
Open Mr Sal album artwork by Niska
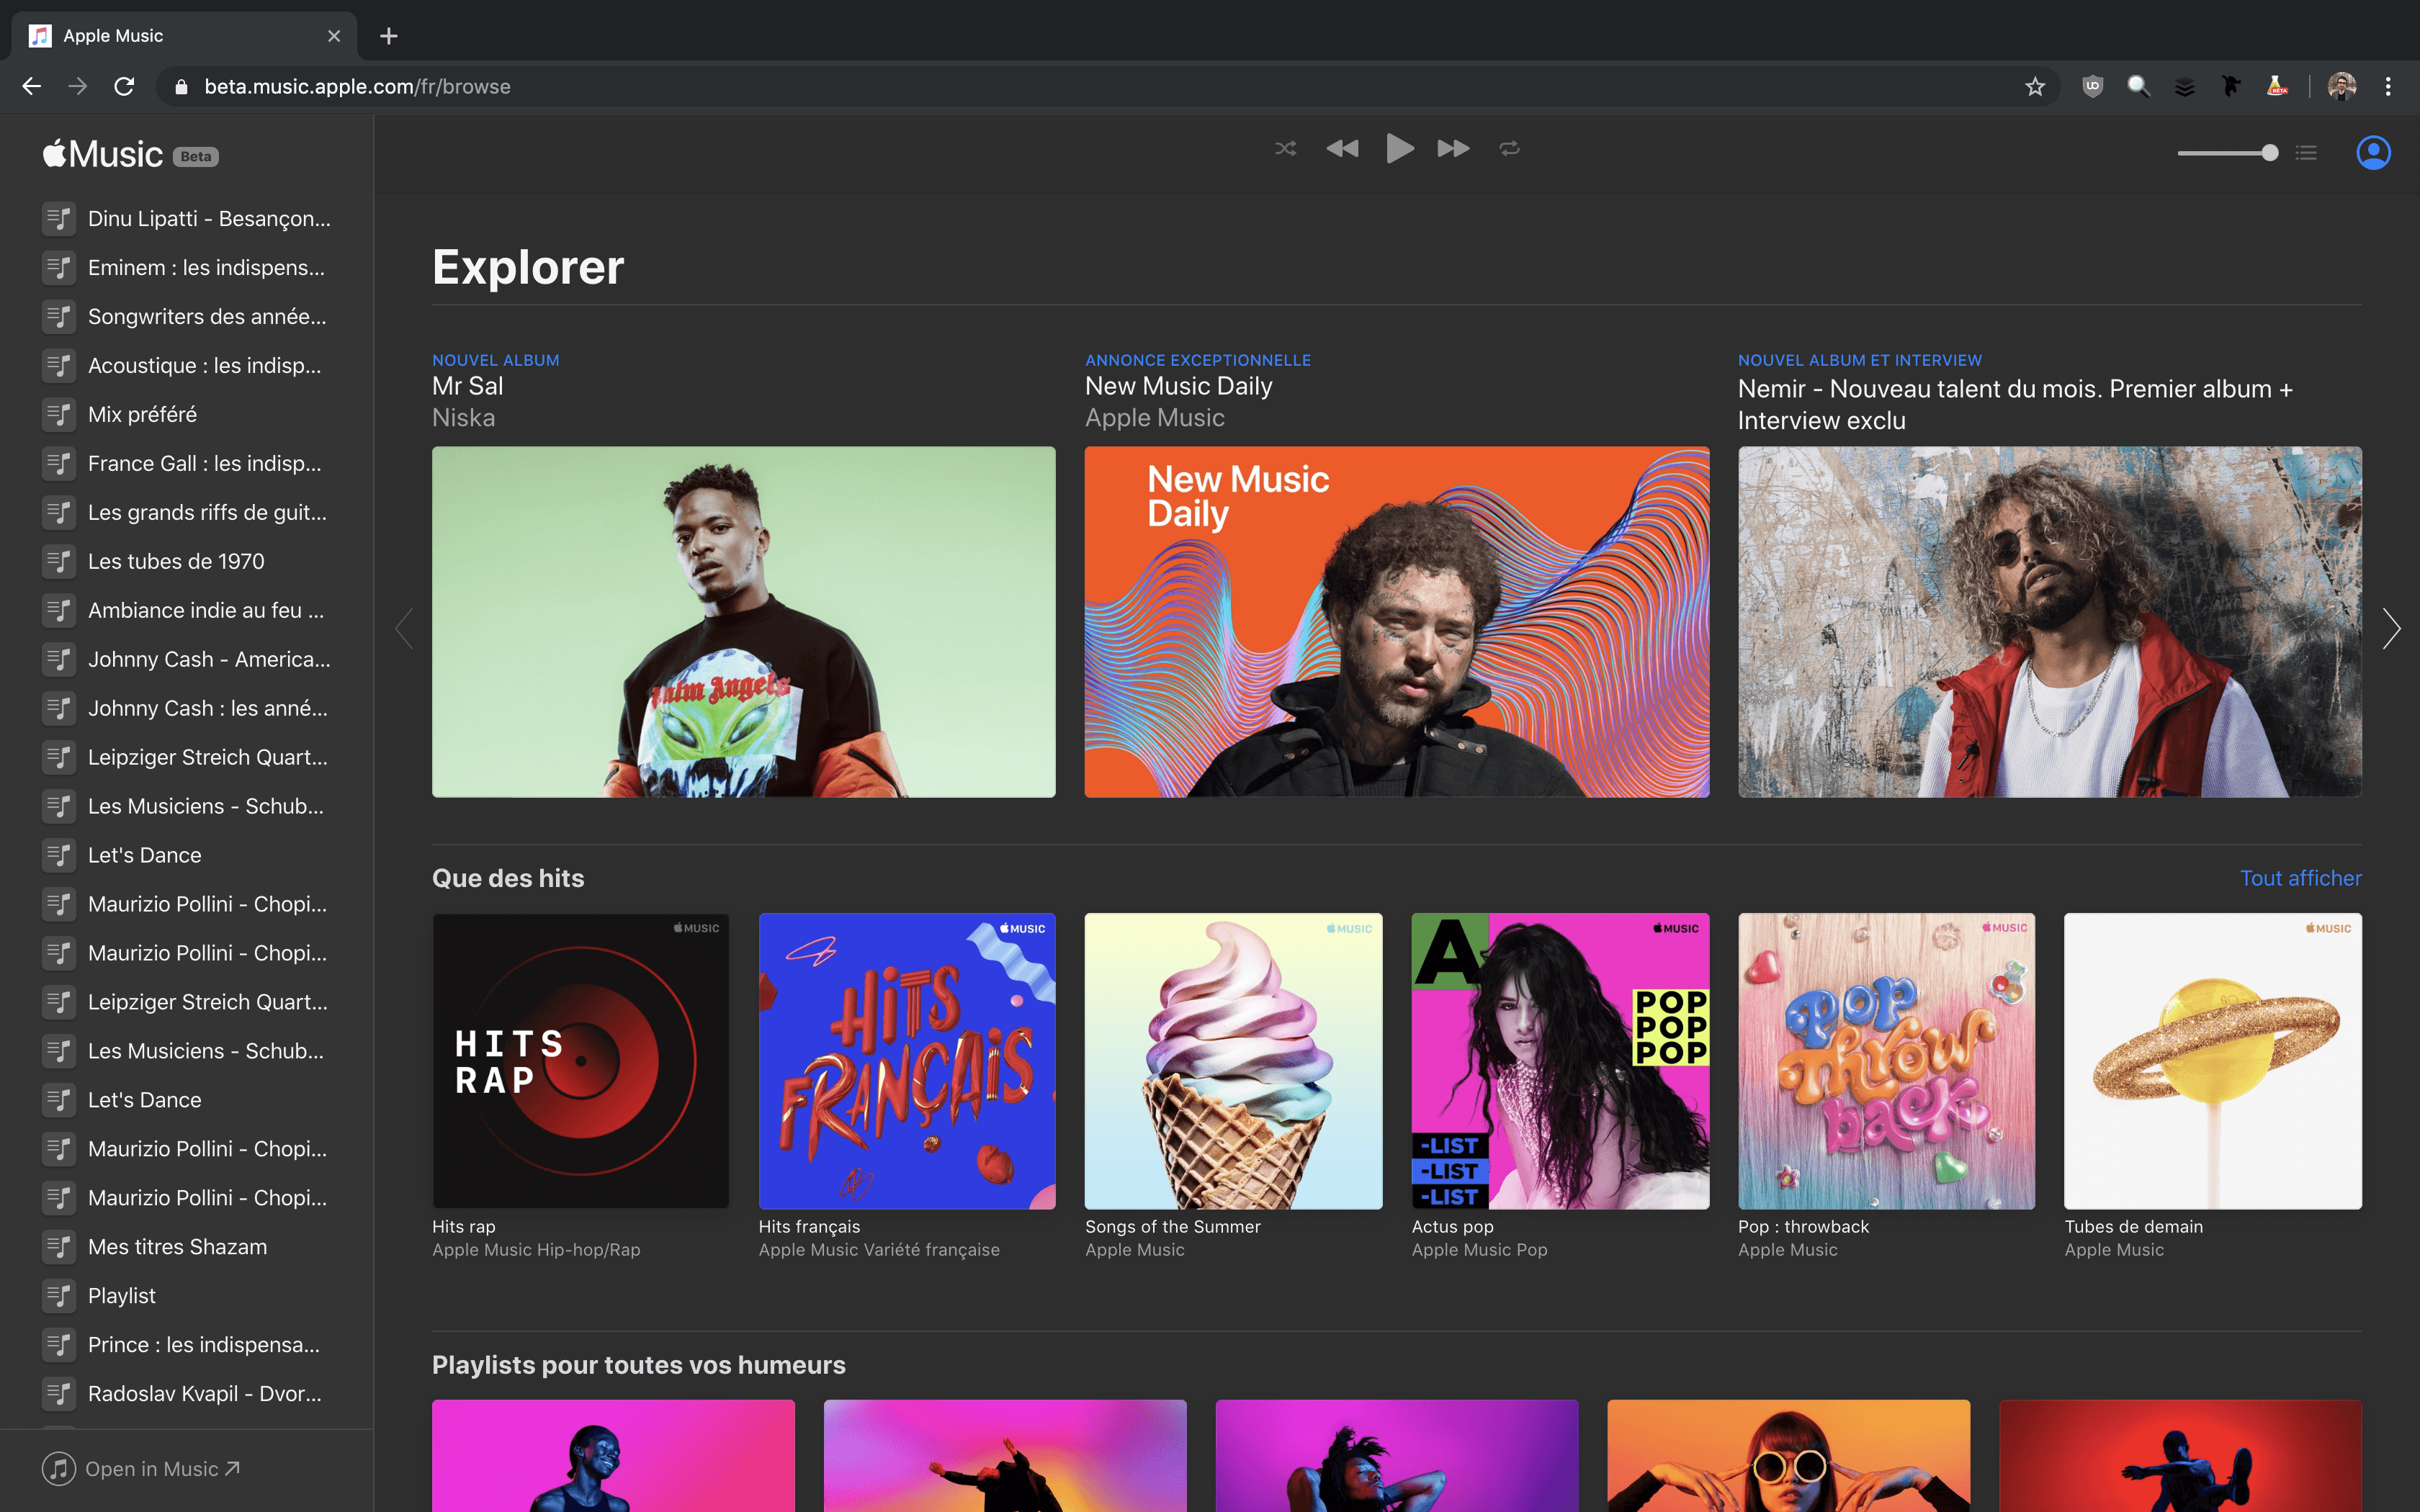point(743,622)
